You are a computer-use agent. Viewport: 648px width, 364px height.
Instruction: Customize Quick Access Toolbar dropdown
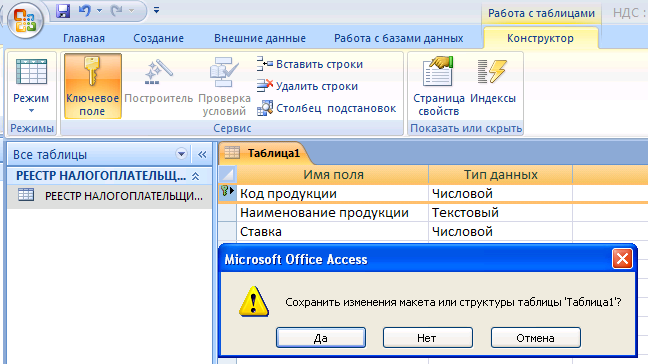[x=156, y=10]
